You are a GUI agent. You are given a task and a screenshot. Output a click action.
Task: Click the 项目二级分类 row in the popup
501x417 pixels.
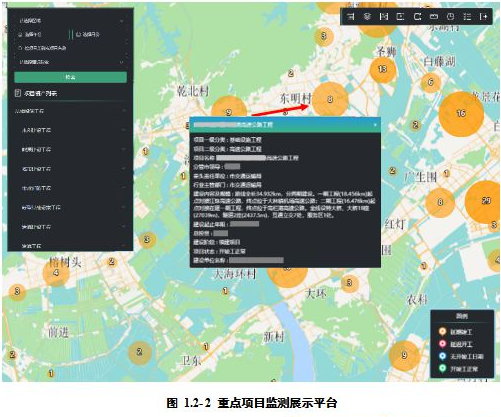[x=228, y=149]
